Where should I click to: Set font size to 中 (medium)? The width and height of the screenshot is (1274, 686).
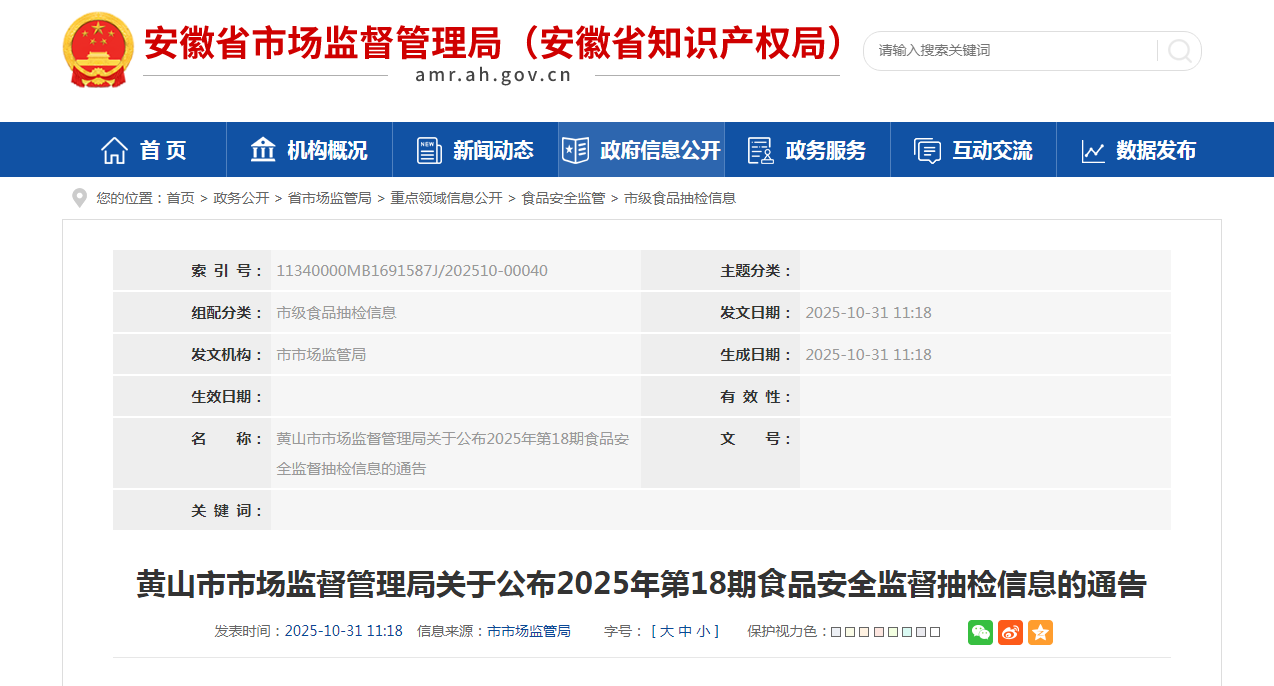685,631
